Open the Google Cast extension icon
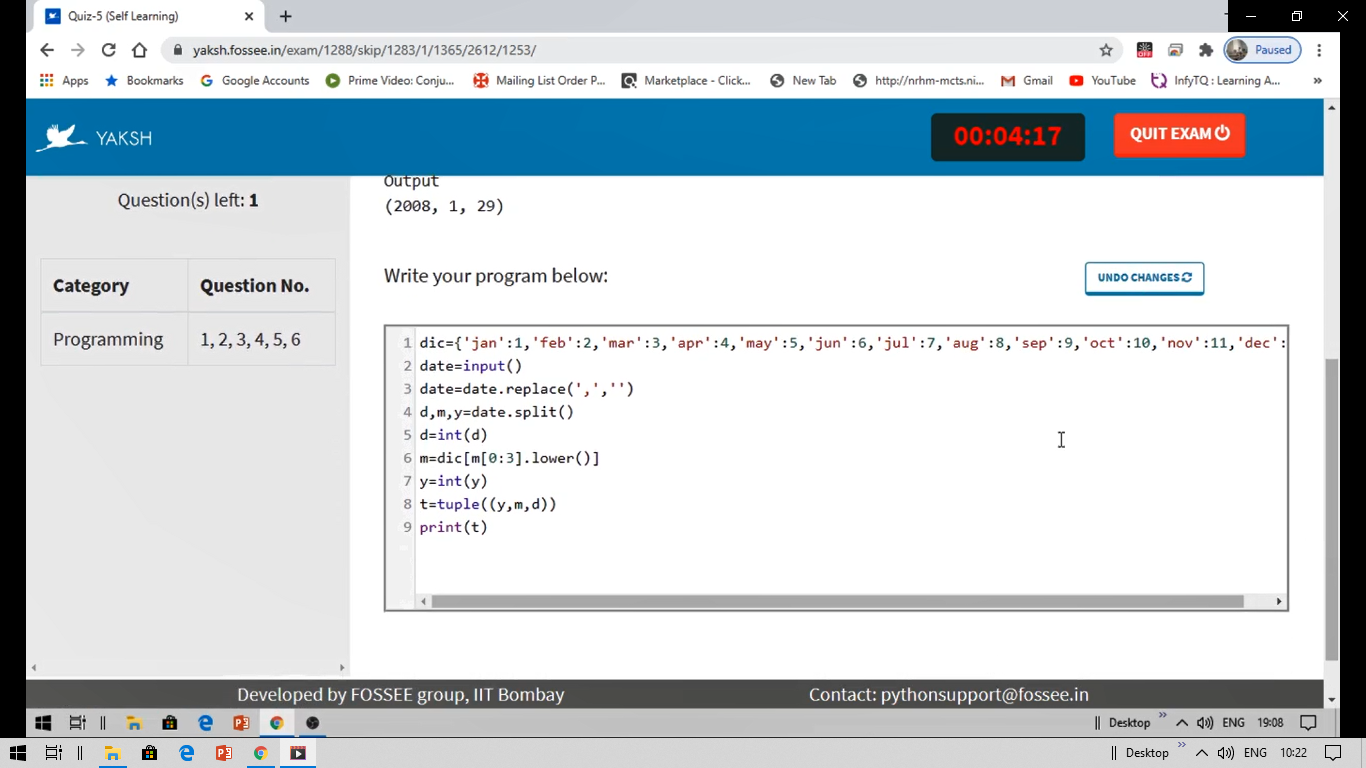The width and height of the screenshot is (1366, 768). 1175,49
